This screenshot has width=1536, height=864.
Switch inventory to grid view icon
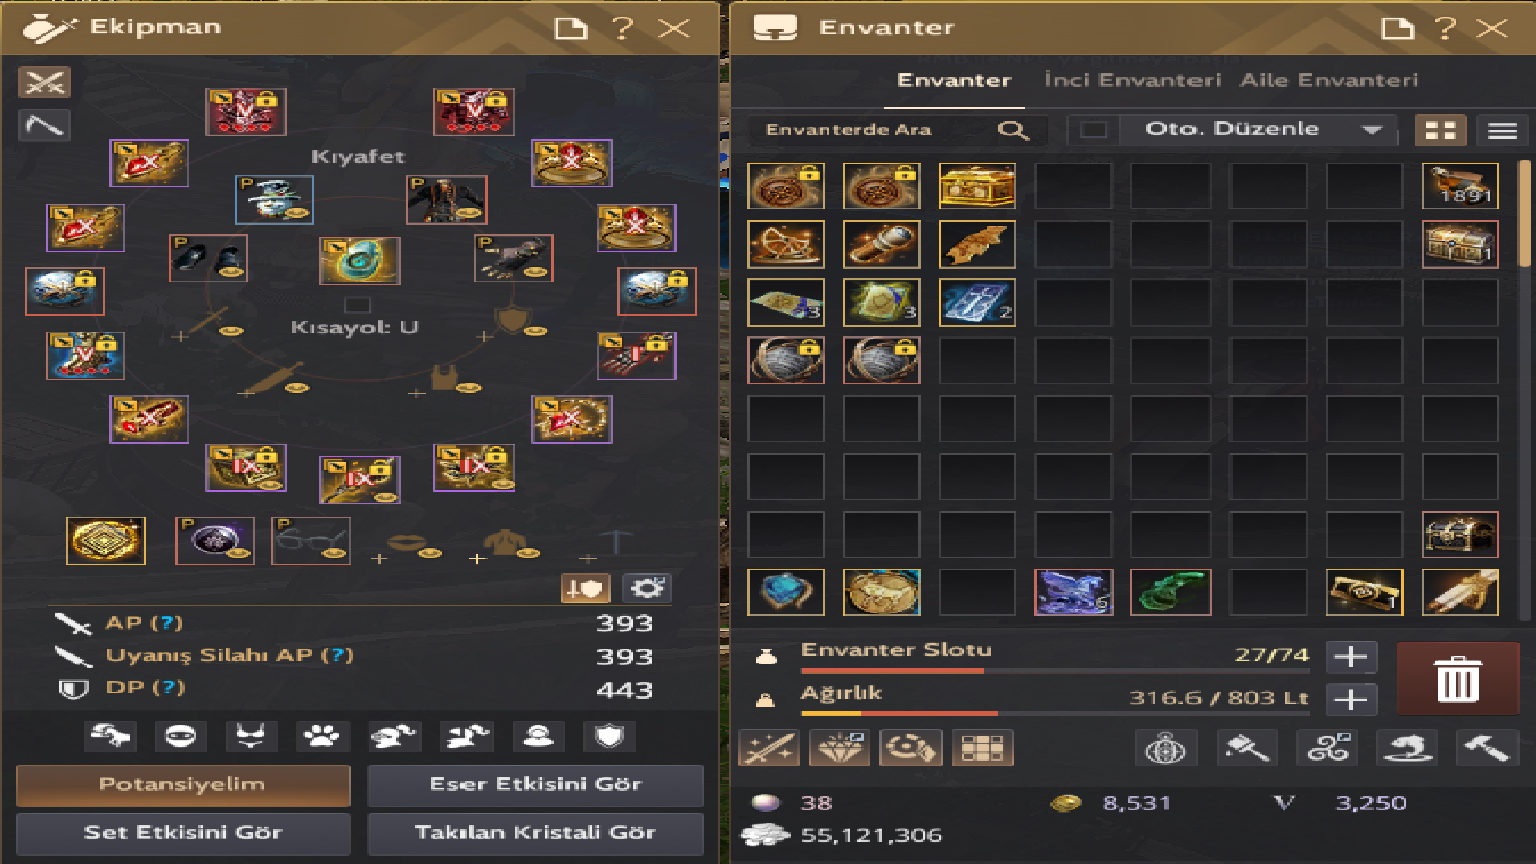[x=1440, y=130]
